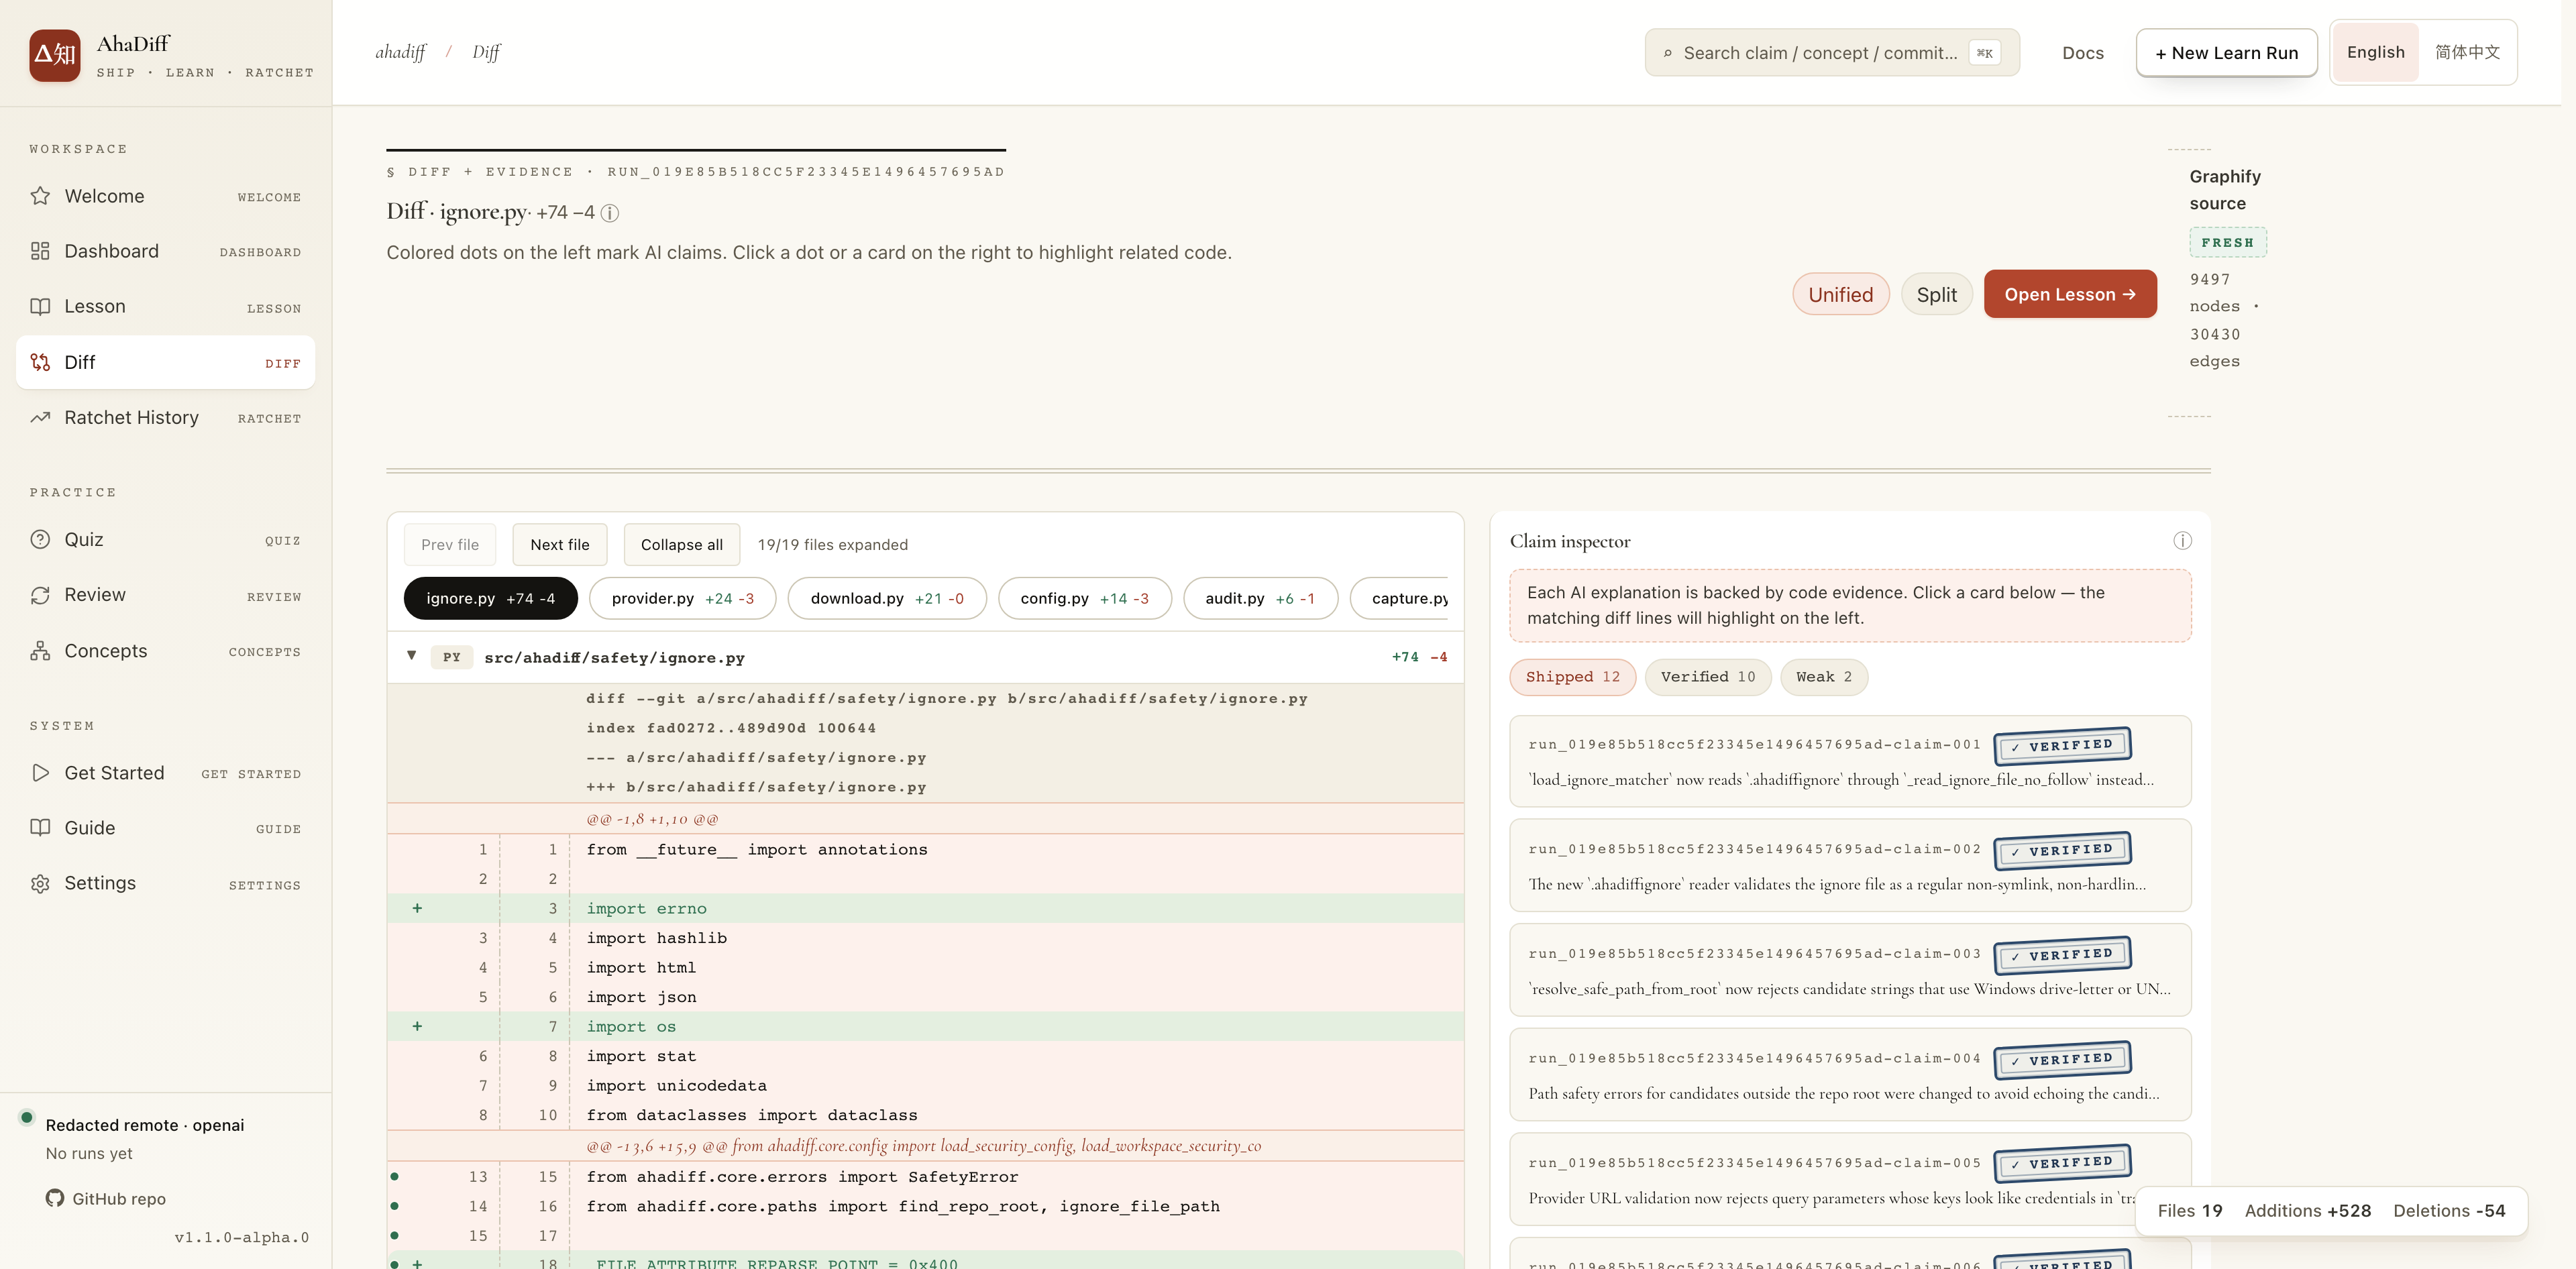Screen dimensions: 2576x1269
Task: Open the Dashboard page
Action: pyautogui.click(x=165, y=251)
